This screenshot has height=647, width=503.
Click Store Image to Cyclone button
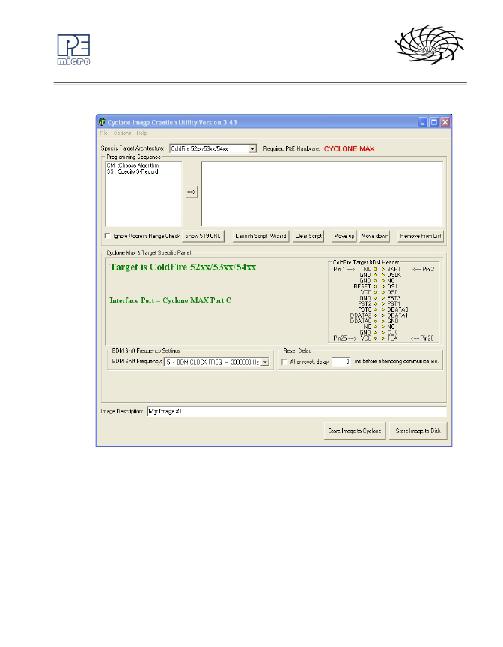tap(354, 430)
